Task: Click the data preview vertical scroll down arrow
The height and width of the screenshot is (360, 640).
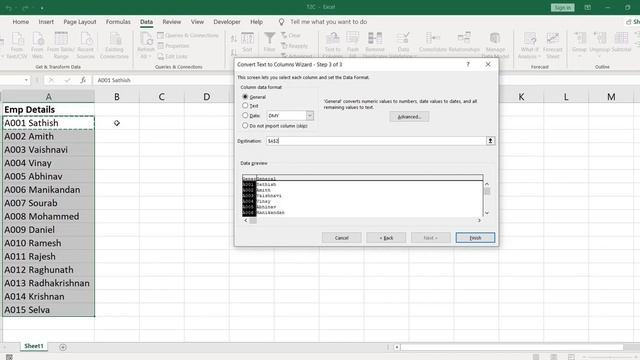Action: 487,213
